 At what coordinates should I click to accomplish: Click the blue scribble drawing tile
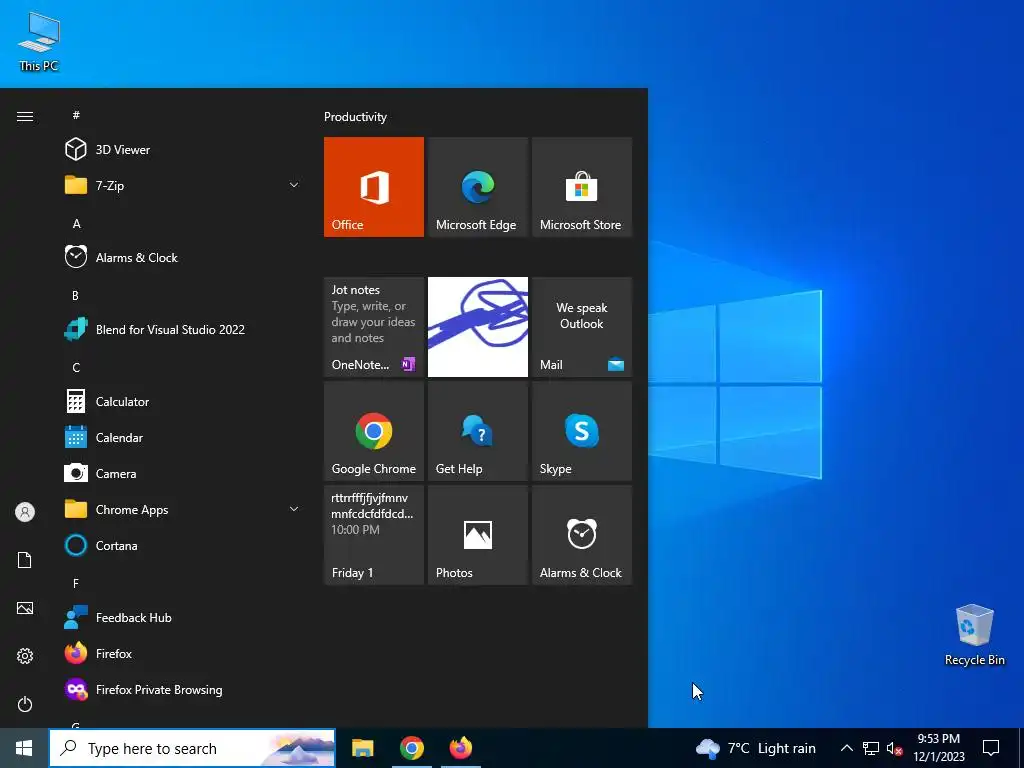[477, 327]
